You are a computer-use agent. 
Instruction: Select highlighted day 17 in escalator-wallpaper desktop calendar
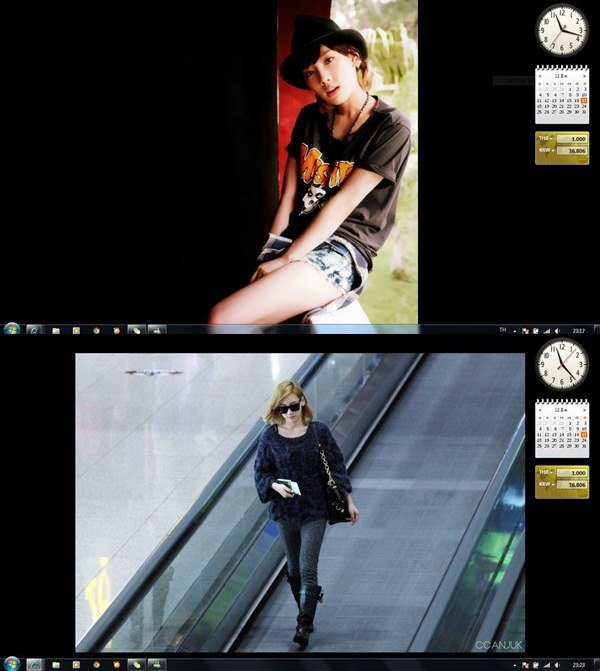point(584,434)
